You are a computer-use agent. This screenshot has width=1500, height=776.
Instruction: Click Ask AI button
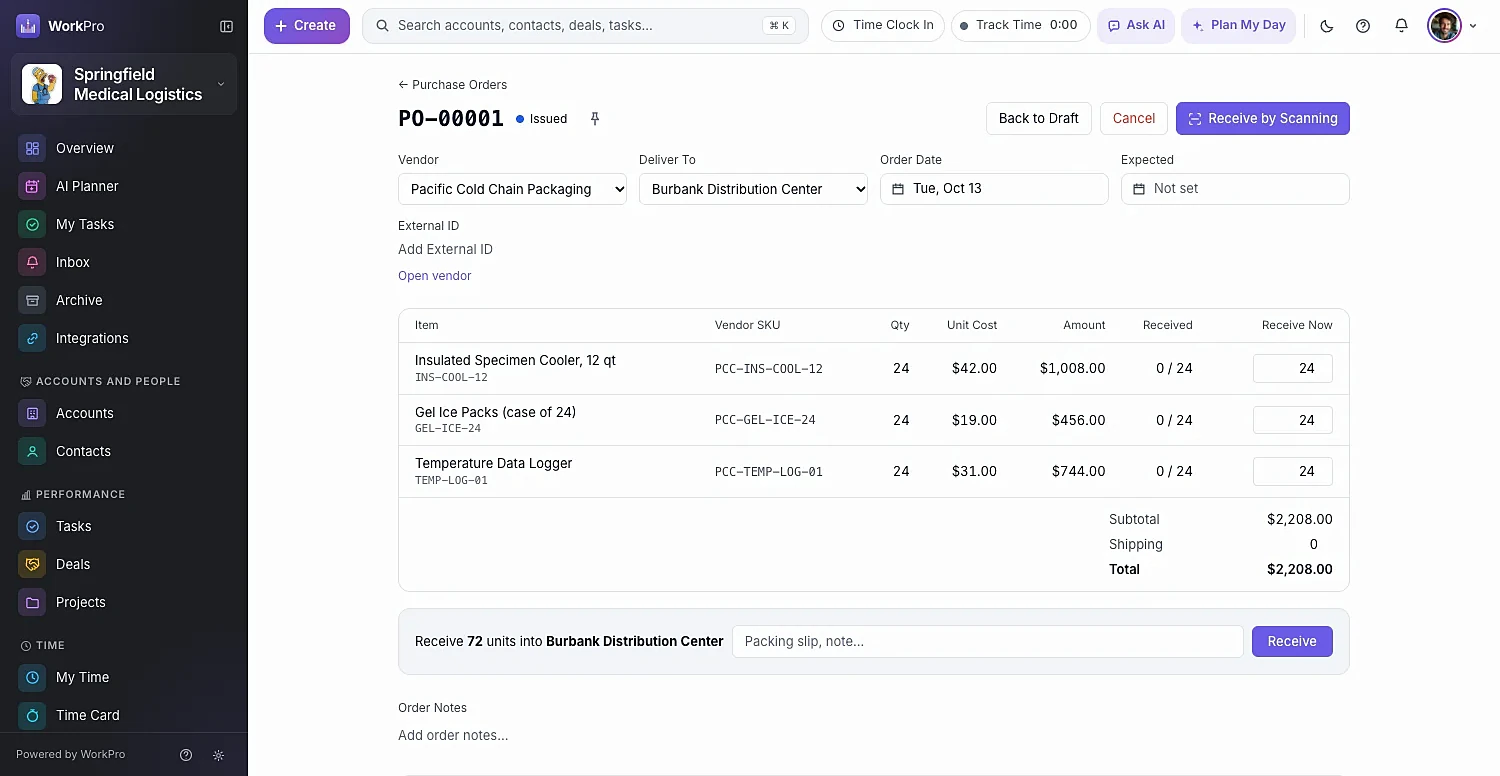(1136, 26)
